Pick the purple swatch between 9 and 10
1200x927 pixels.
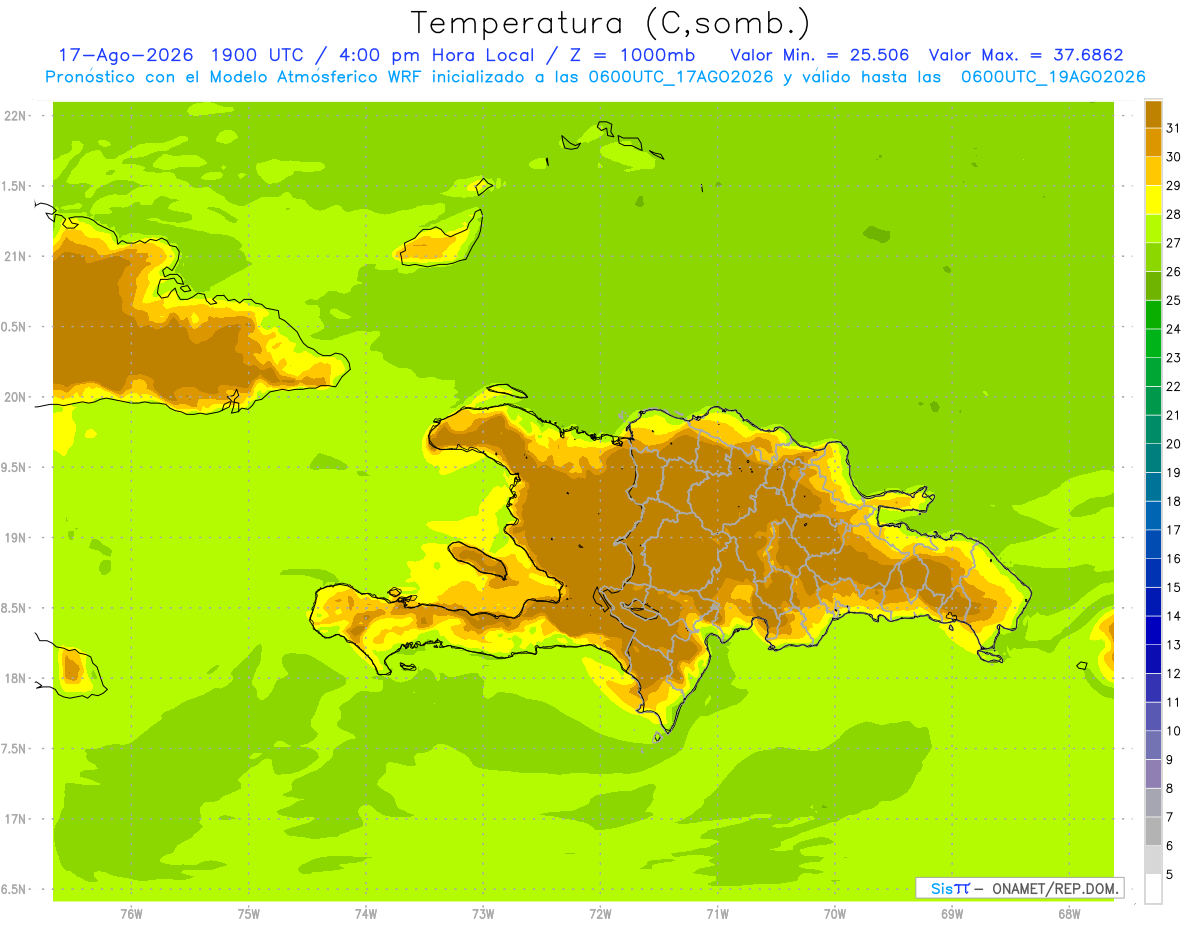click(1153, 745)
